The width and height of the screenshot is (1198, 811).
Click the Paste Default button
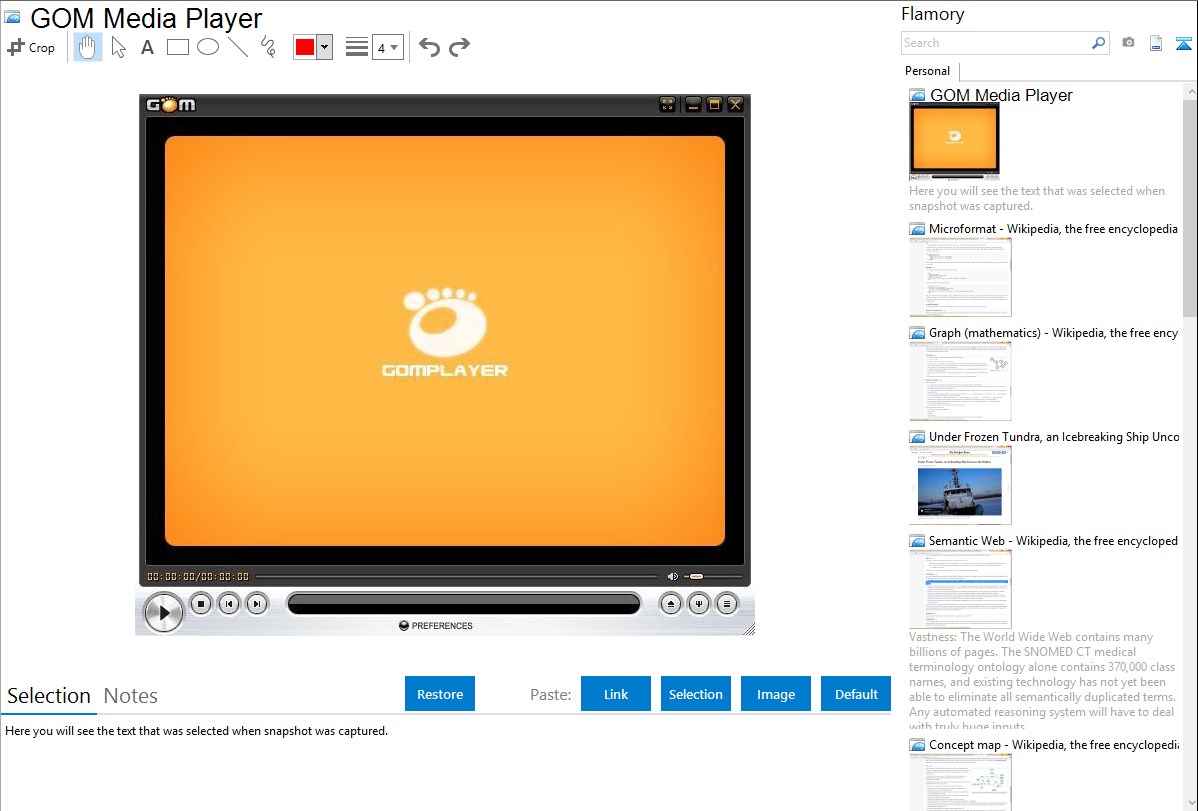(856, 694)
